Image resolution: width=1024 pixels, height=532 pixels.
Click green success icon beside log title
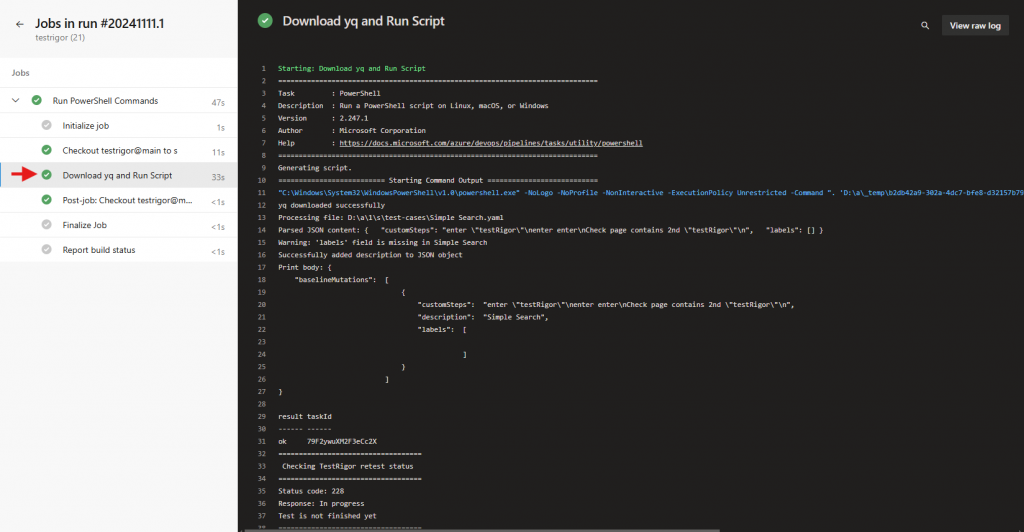click(265, 20)
